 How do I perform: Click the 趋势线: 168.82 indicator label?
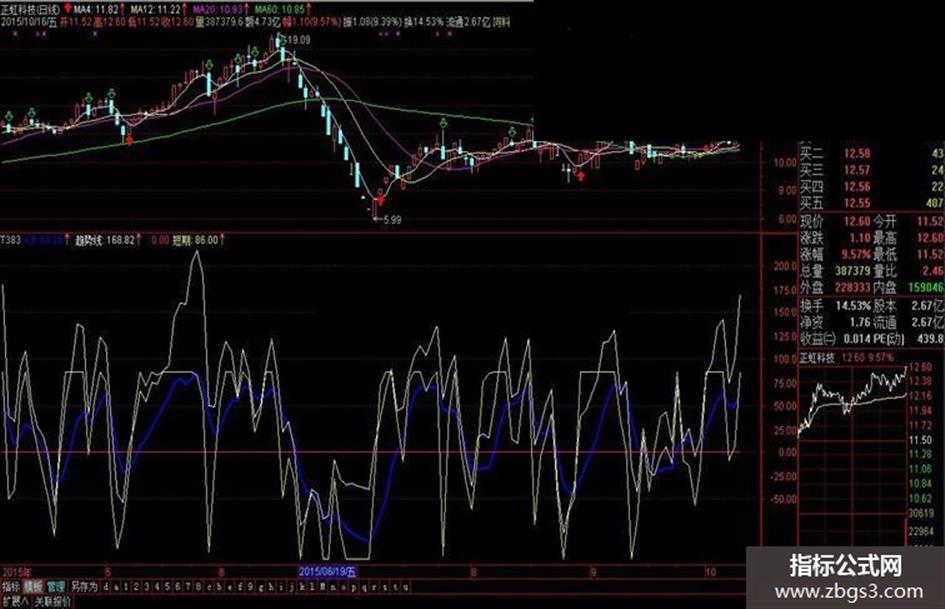click(x=105, y=240)
